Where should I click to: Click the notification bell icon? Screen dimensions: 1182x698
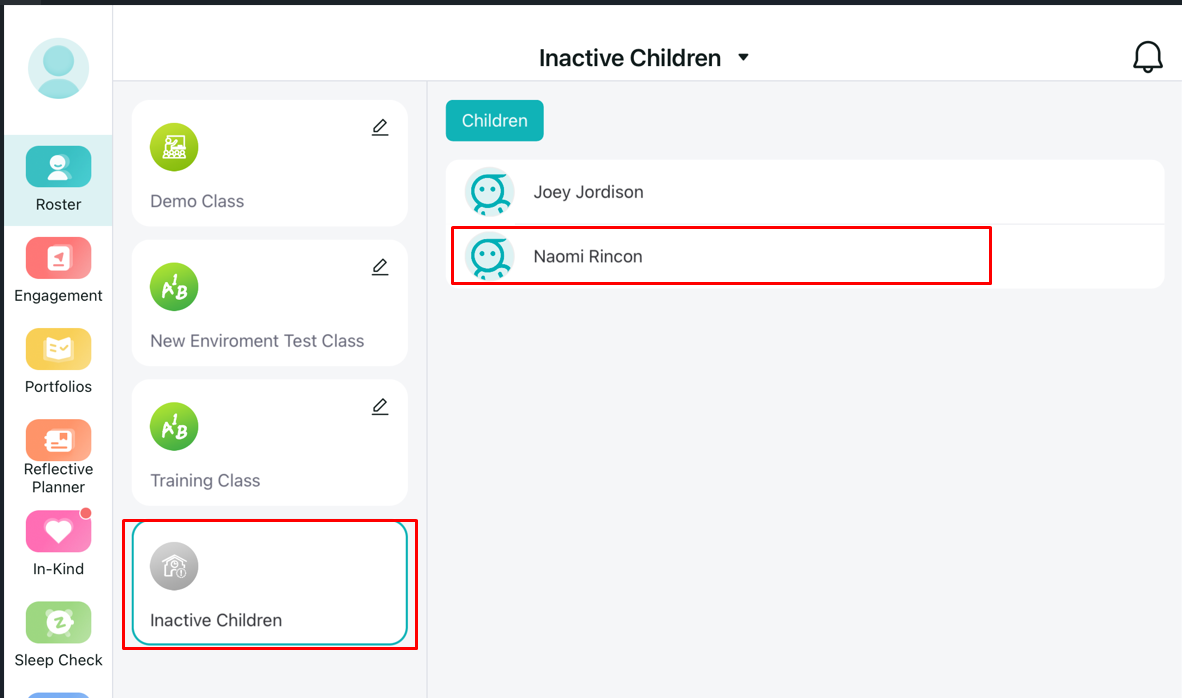[1147, 57]
